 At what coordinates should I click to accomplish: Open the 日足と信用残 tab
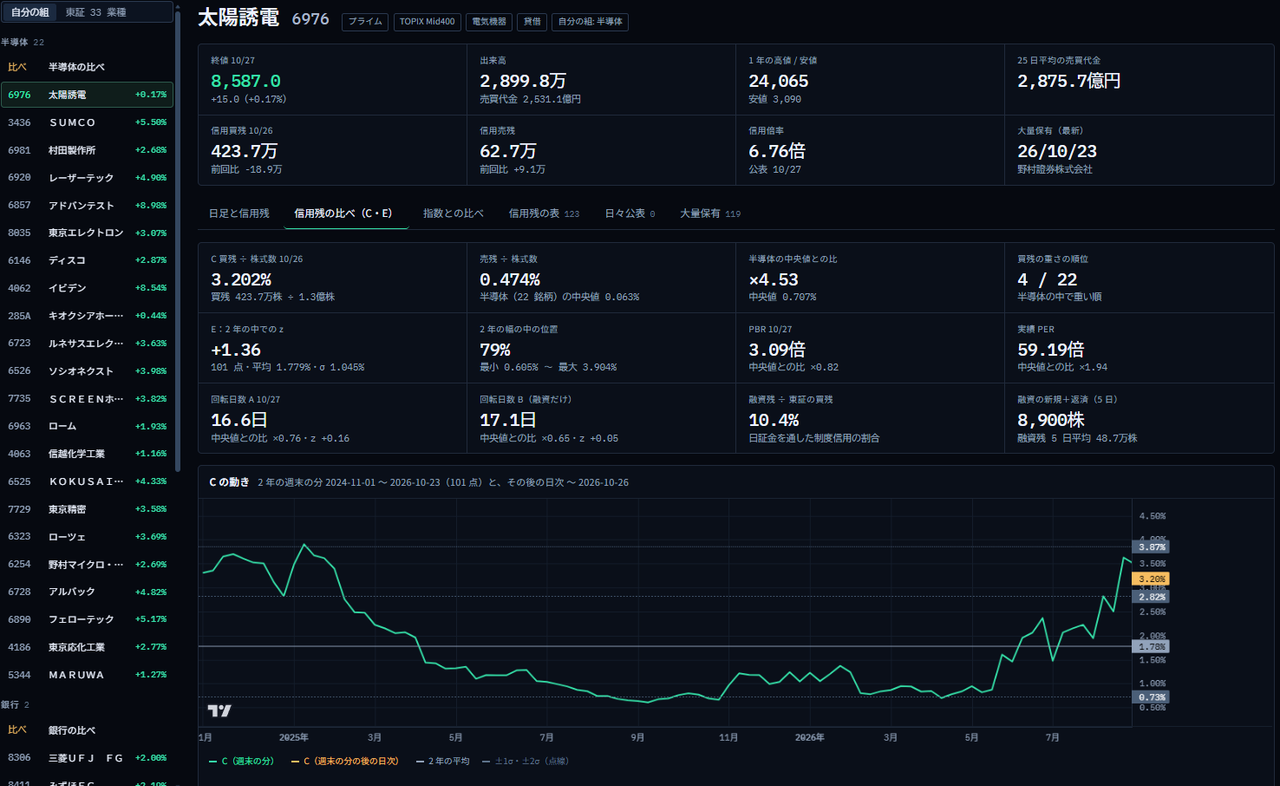pyautogui.click(x=239, y=213)
